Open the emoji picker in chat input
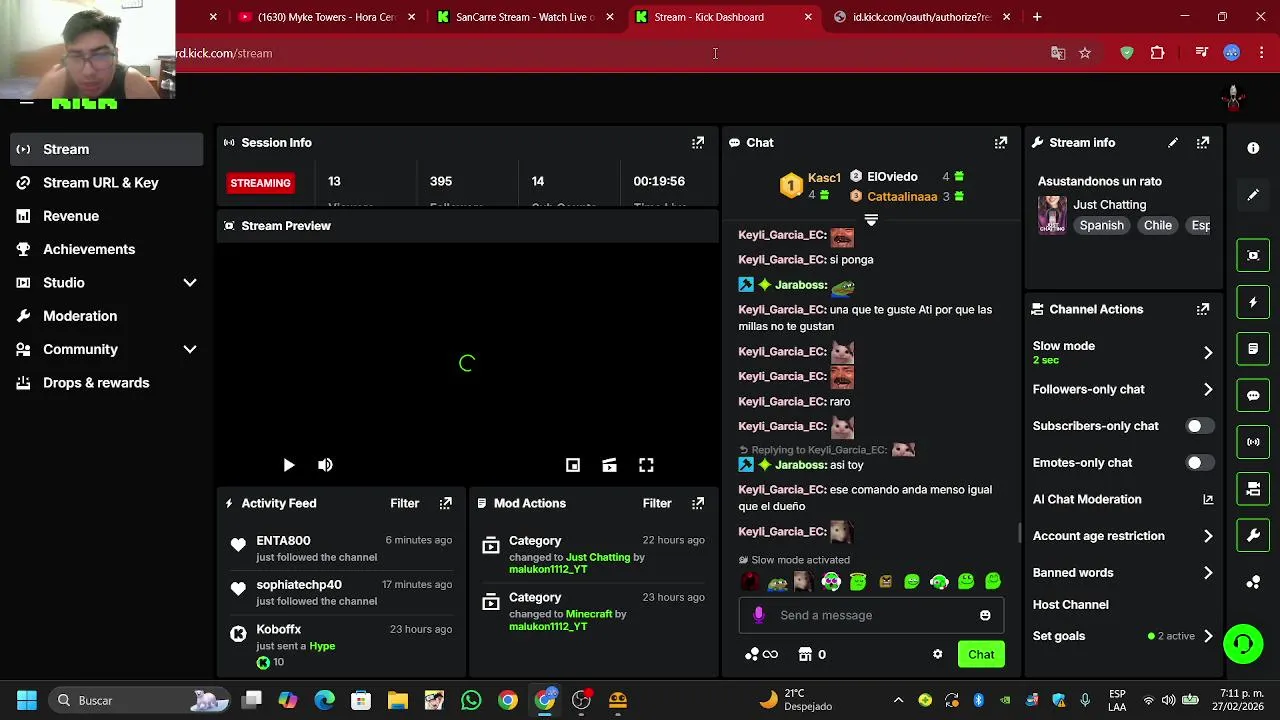The image size is (1280, 720). point(985,615)
